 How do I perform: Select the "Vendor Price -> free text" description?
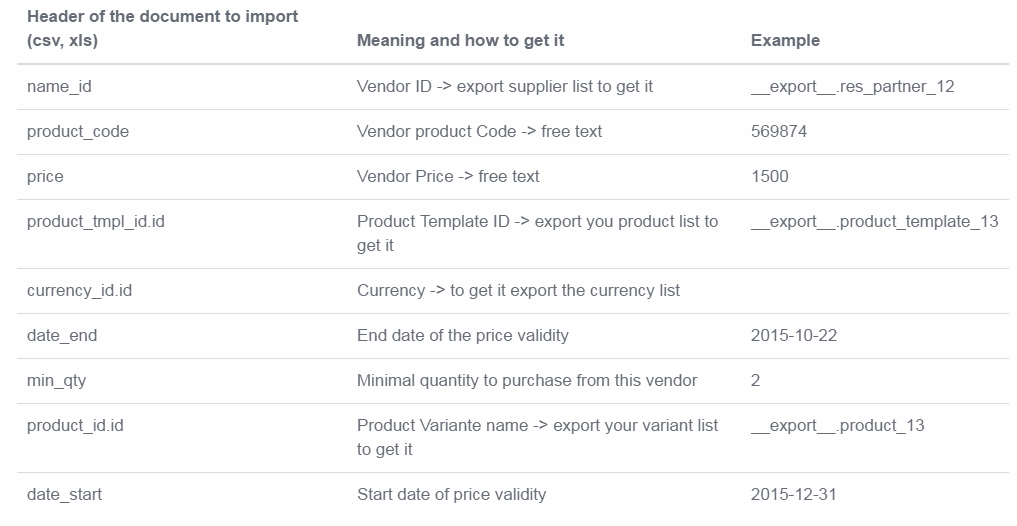click(x=448, y=177)
